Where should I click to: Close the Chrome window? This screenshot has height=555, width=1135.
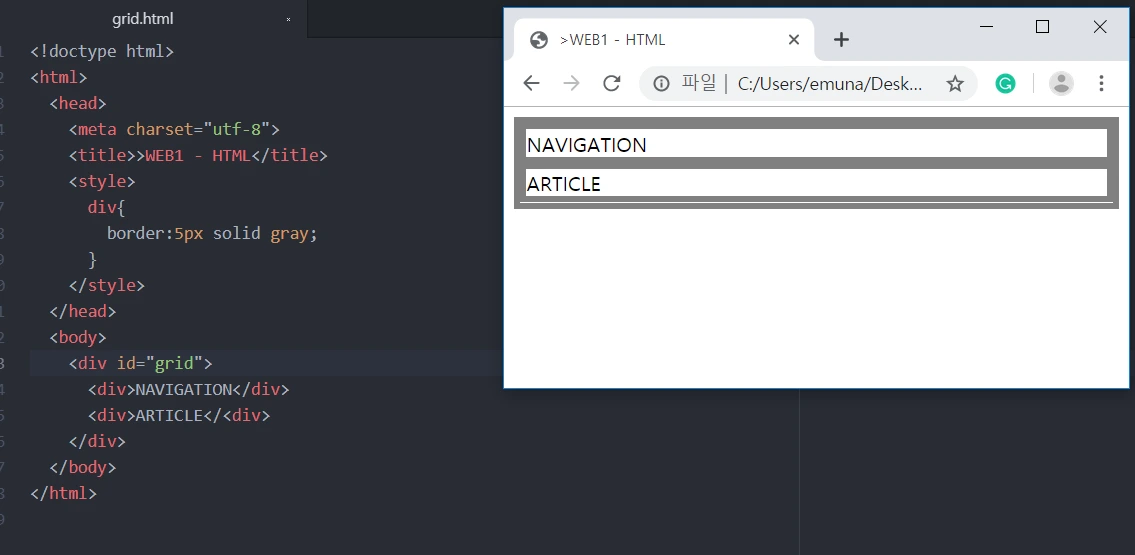1100,27
